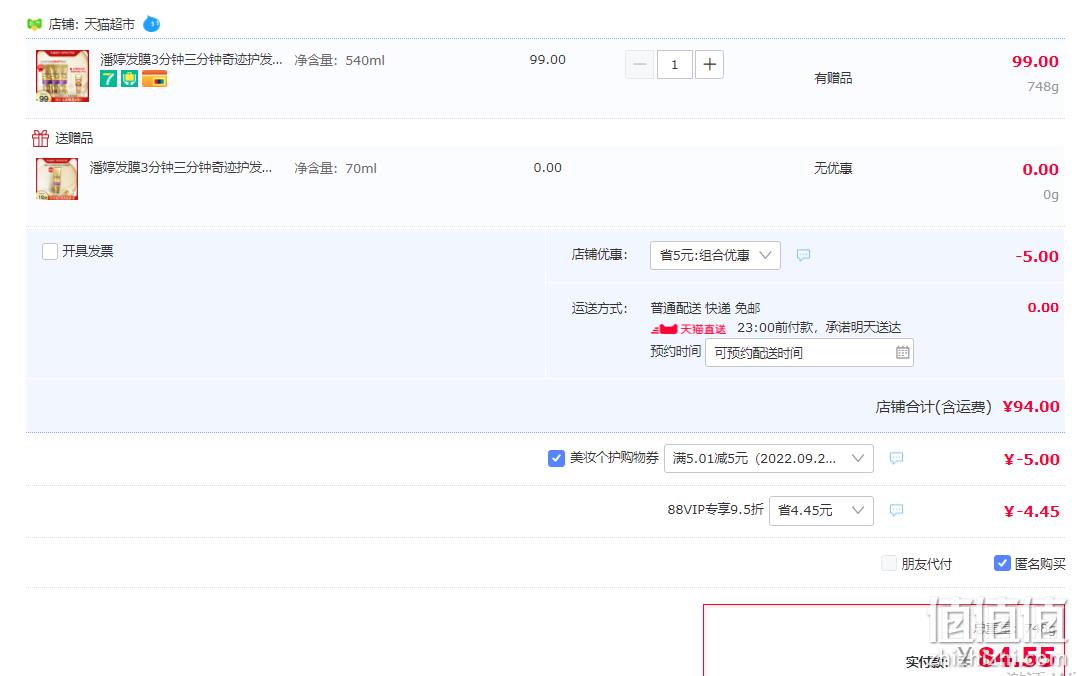Screen dimensions: 1077x676
Task: Open Wangwang chat beside 天猫超市
Action: 151,24
